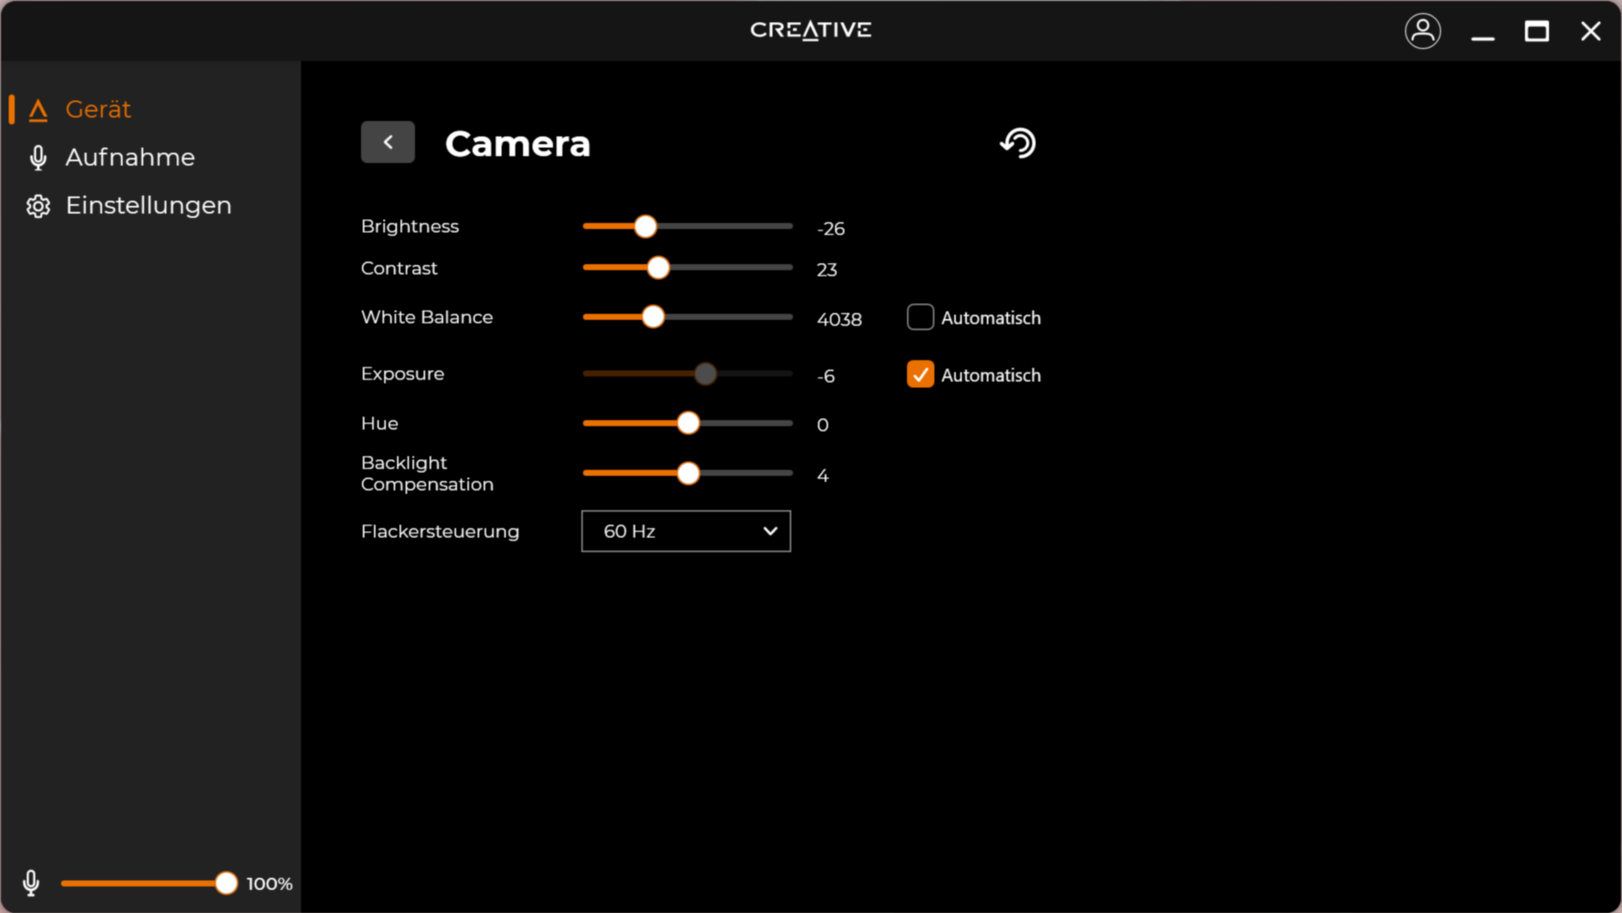Click the microphone volume level showing 100%
Image resolution: width=1622 pixels, height=913 pixels.
point(268,883)
